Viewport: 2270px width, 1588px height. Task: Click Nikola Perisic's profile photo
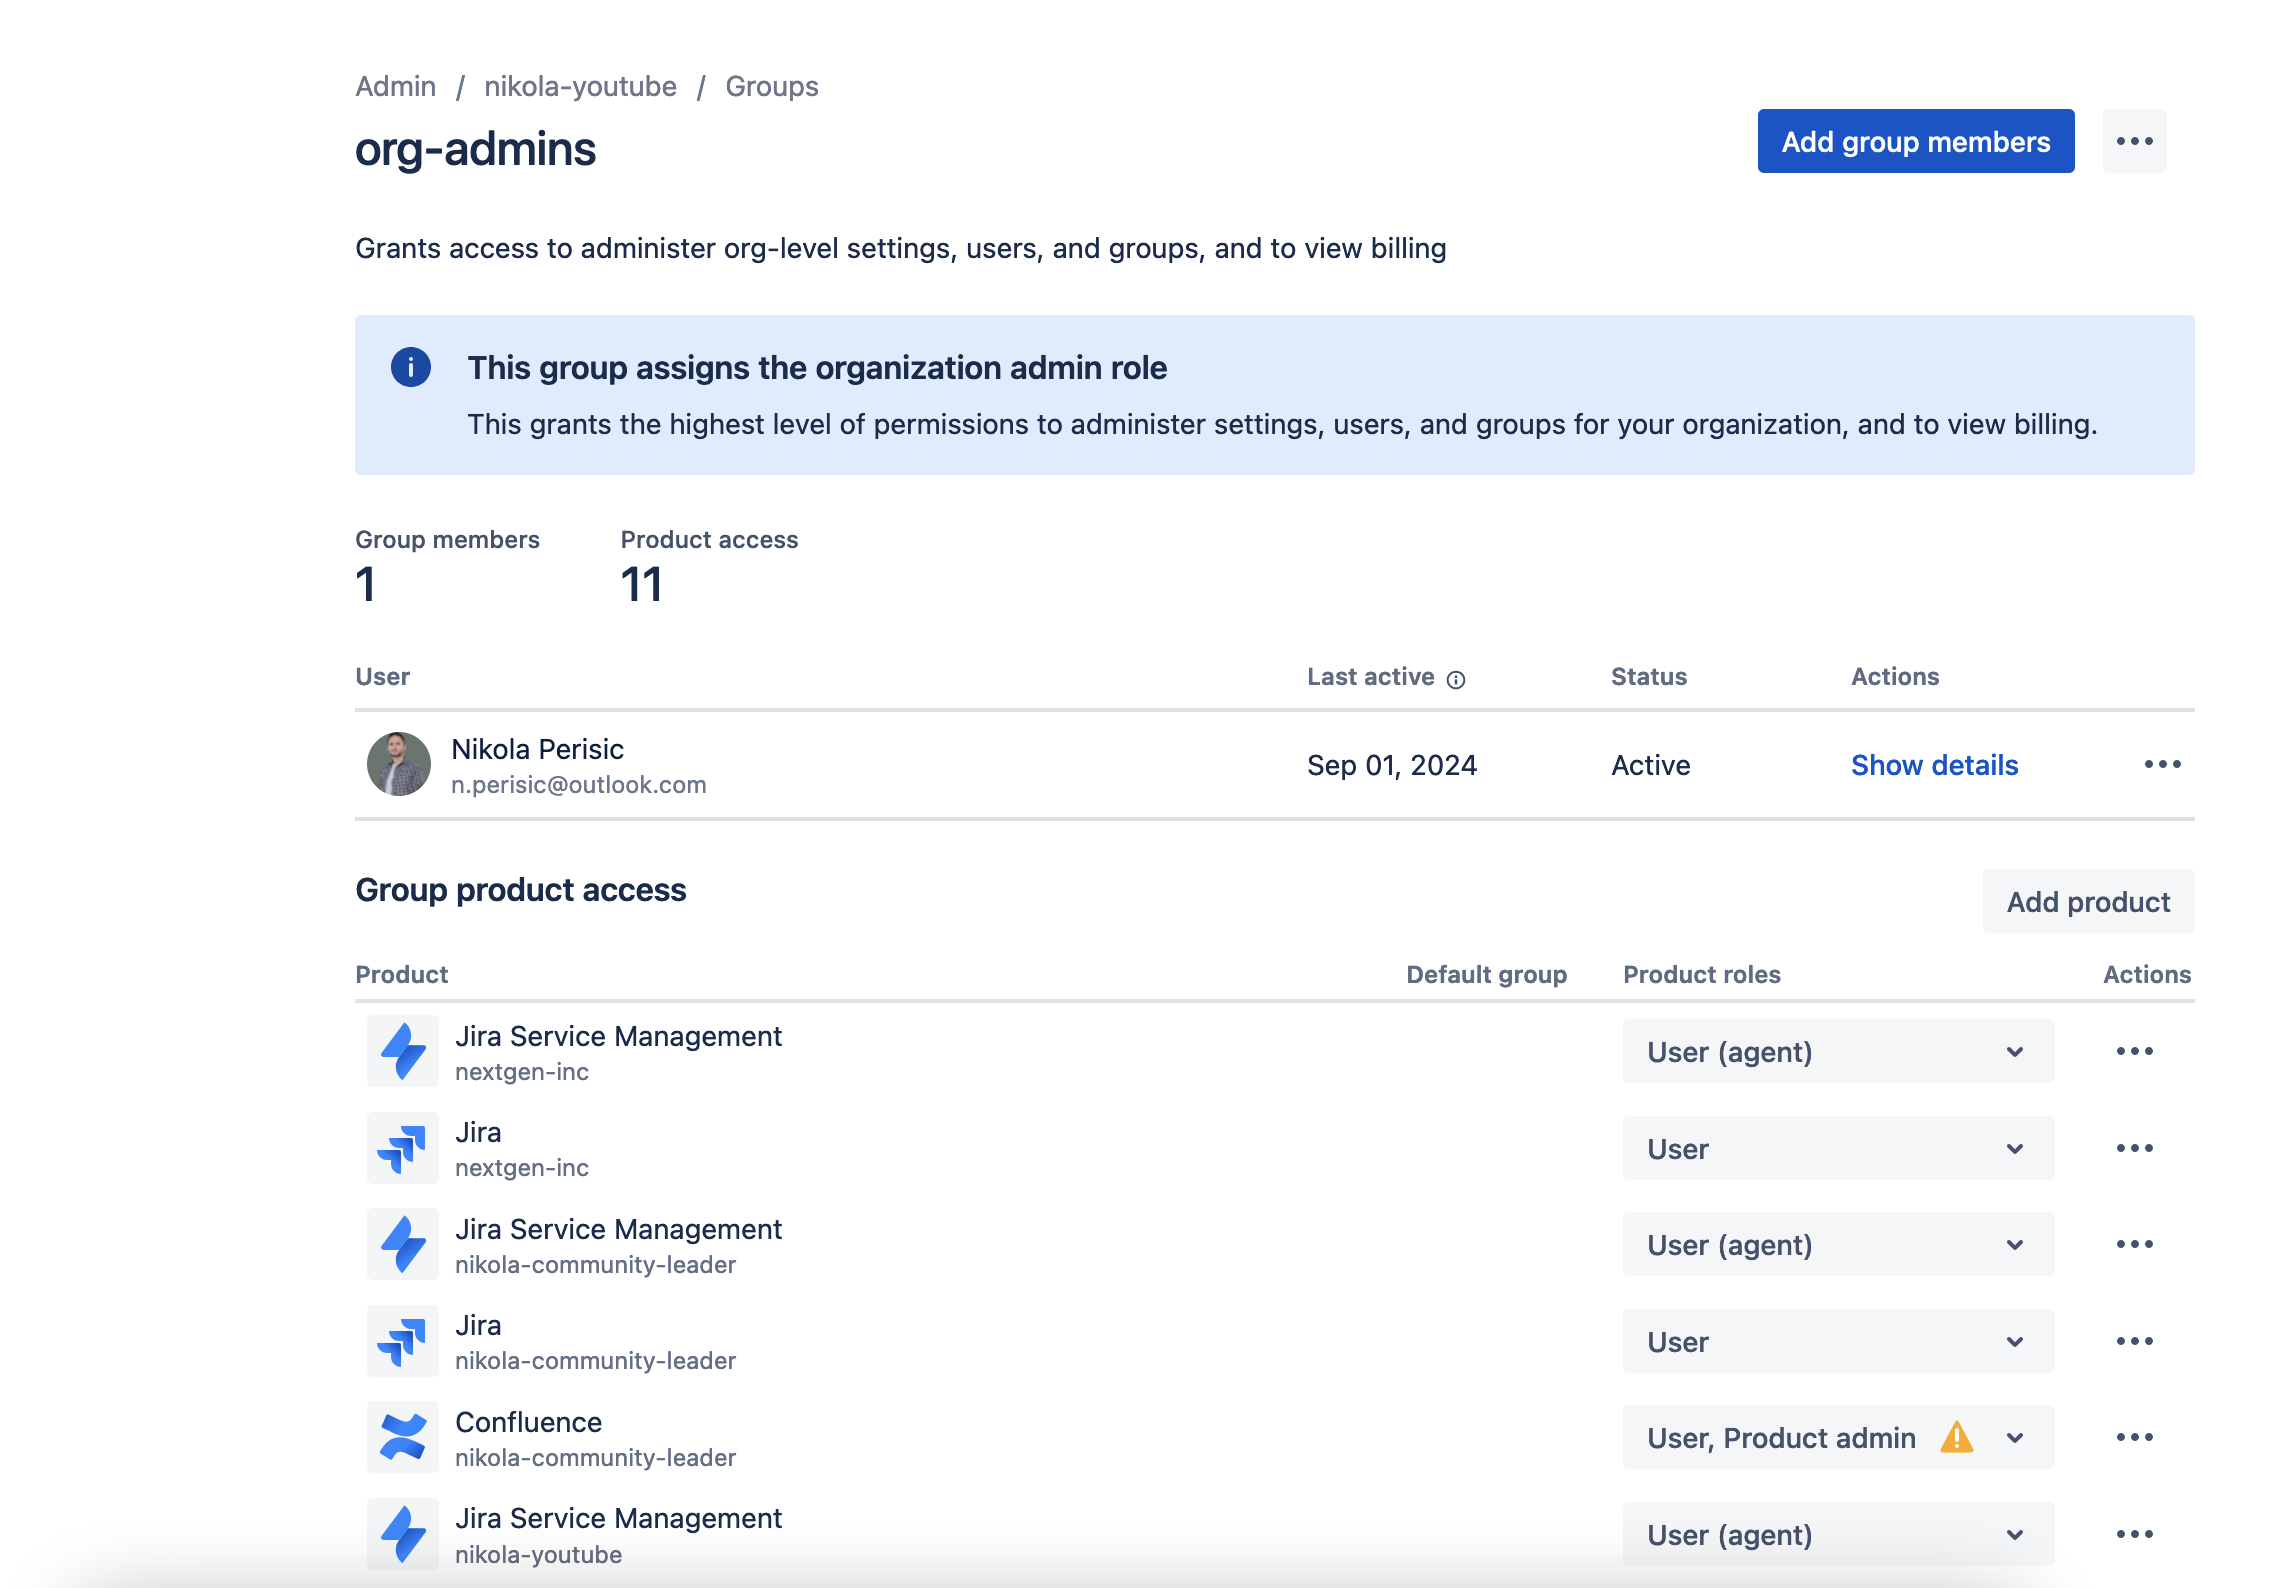pos(398,765)
